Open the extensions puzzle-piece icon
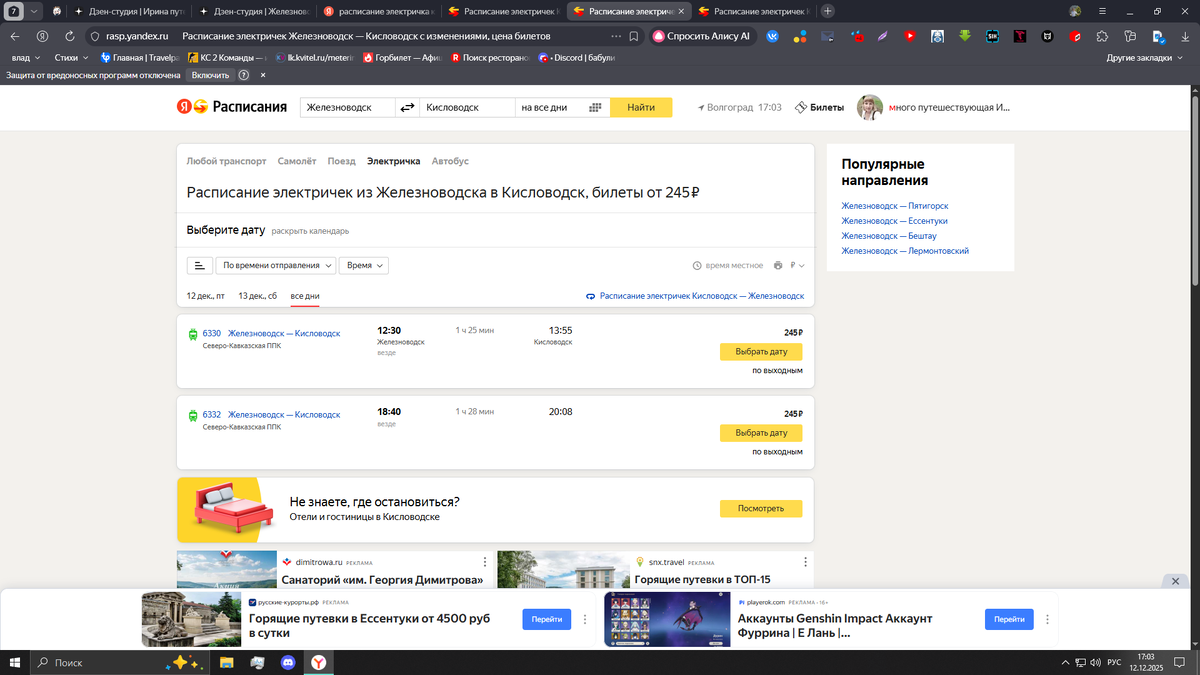1200x675 pixels. pos(1102,36)
